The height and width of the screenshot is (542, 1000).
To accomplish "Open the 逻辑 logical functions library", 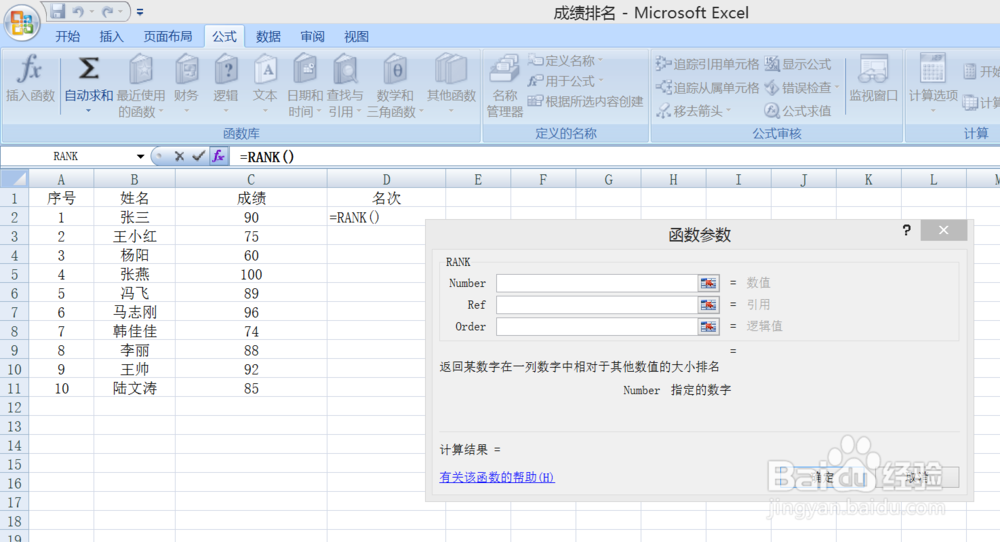I will pos(226,84).
